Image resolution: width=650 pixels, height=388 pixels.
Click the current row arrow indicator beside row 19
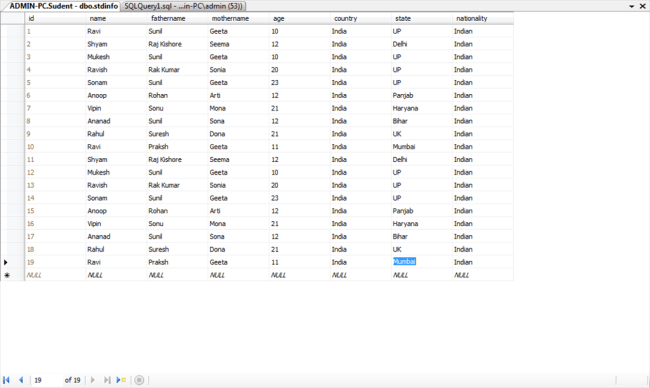[x=6, y=262]
